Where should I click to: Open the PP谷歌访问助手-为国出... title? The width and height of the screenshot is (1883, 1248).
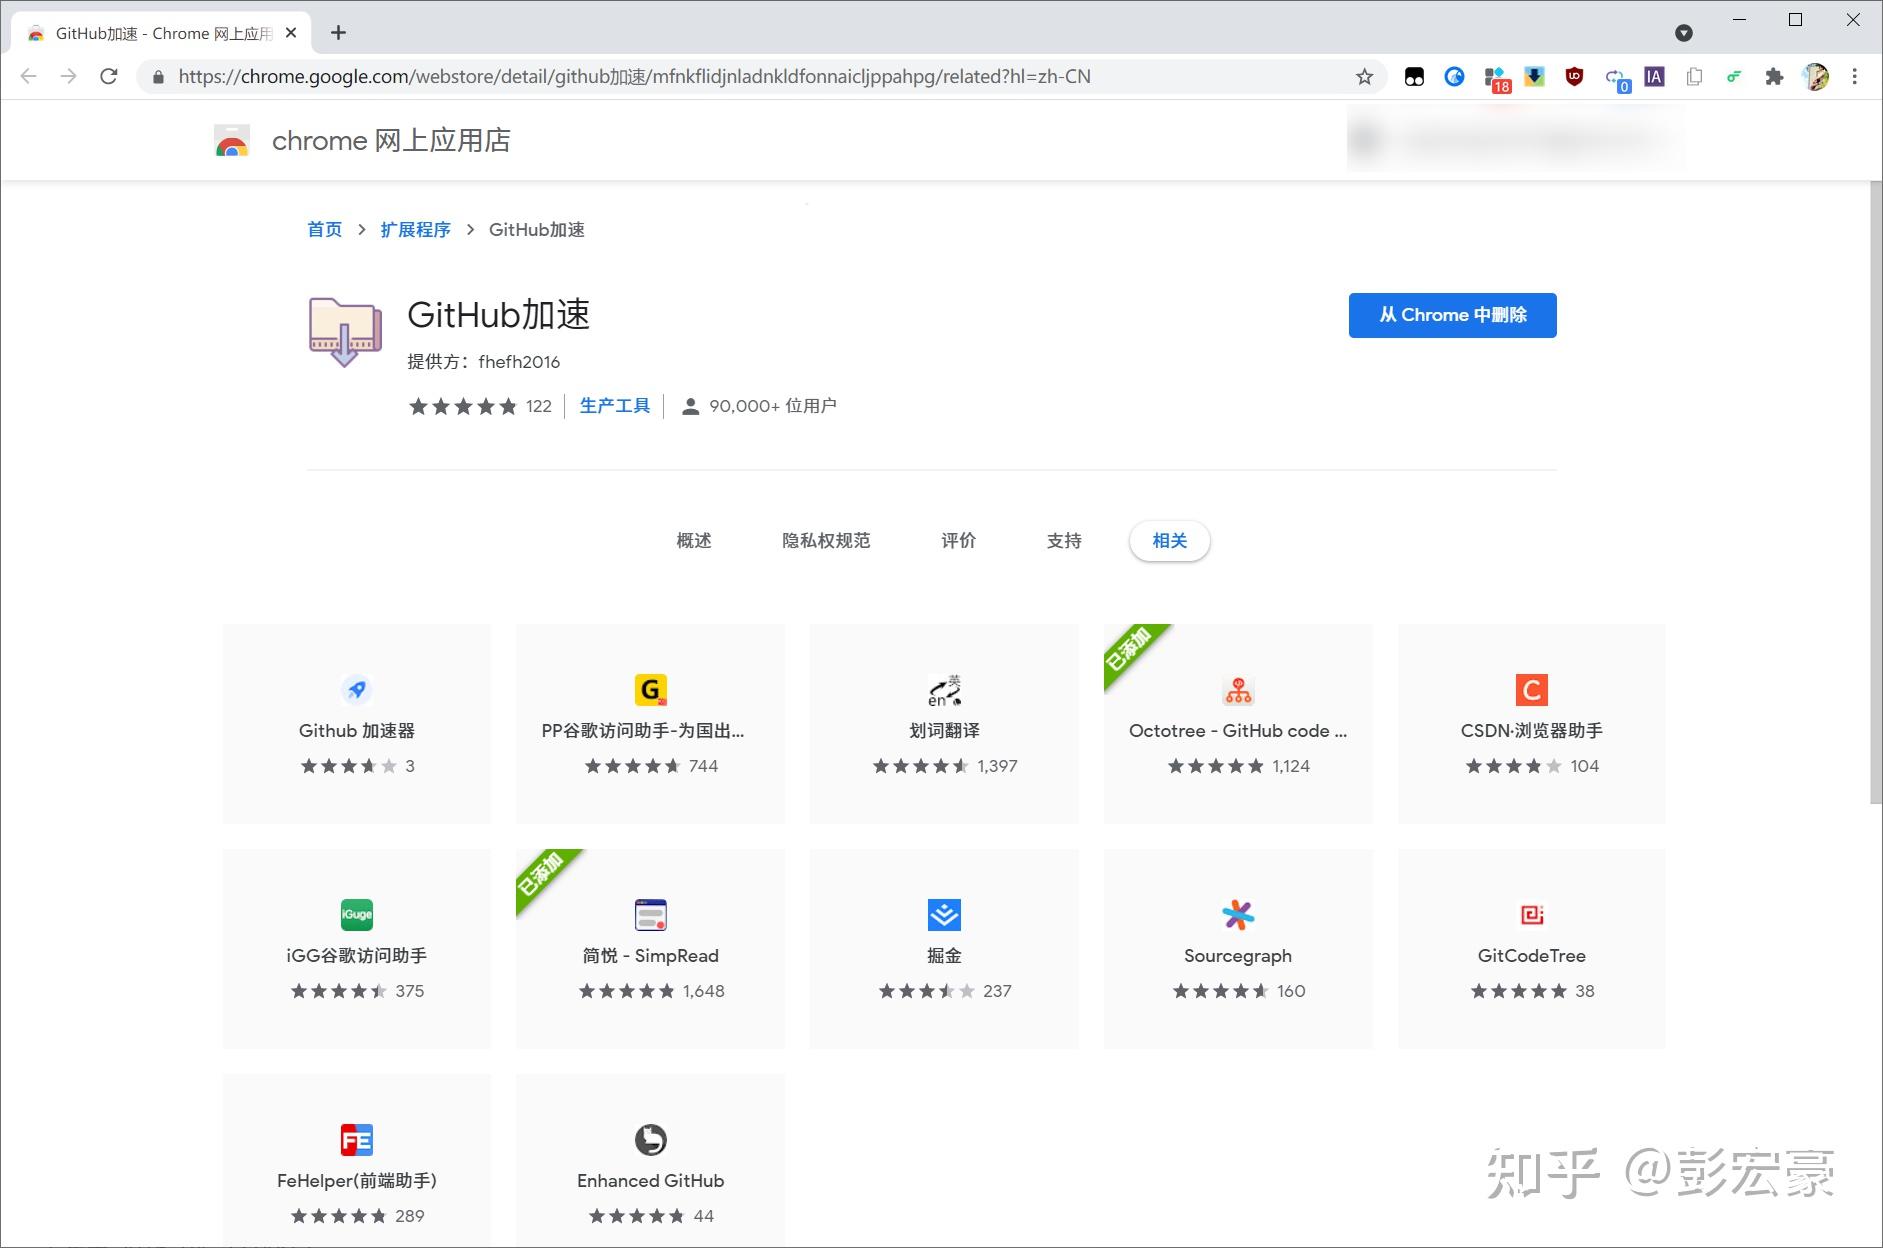point(643,731)
